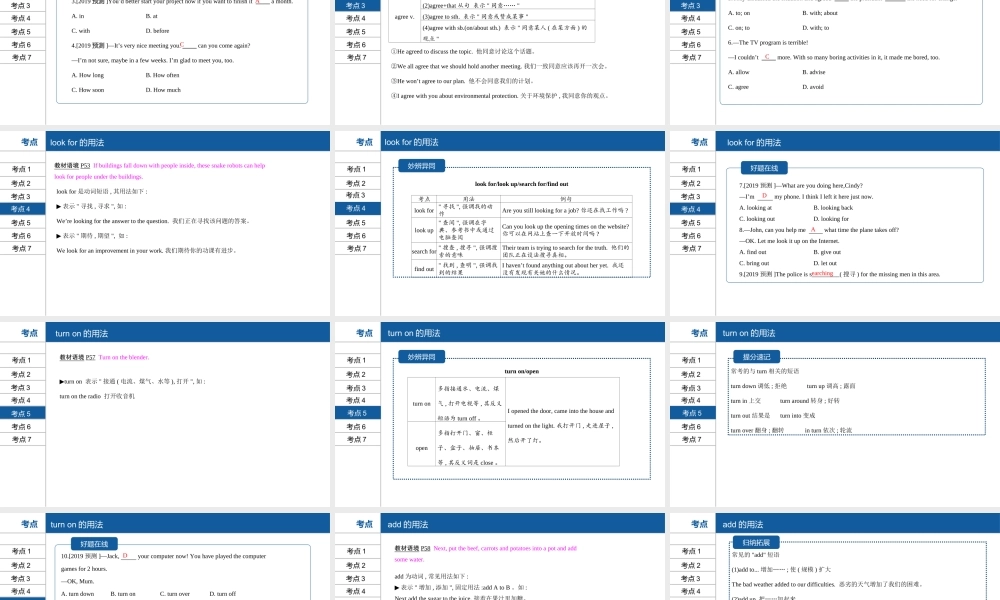Click the 'search for' row in look for table

[522, 251]
